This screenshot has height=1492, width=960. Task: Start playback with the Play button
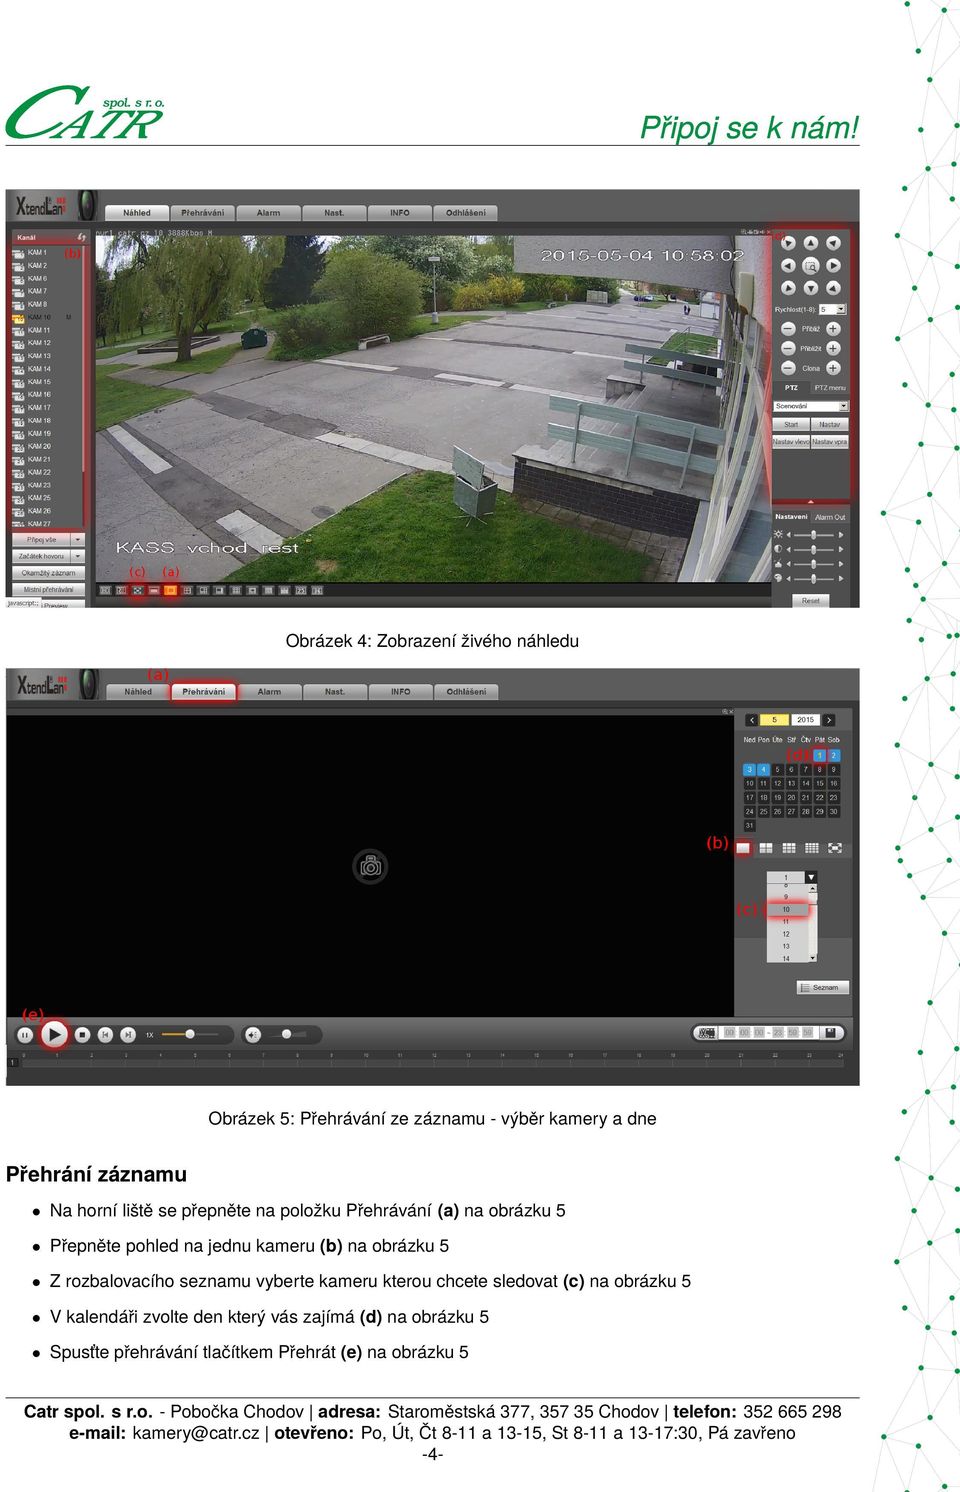coord(54,1034)
